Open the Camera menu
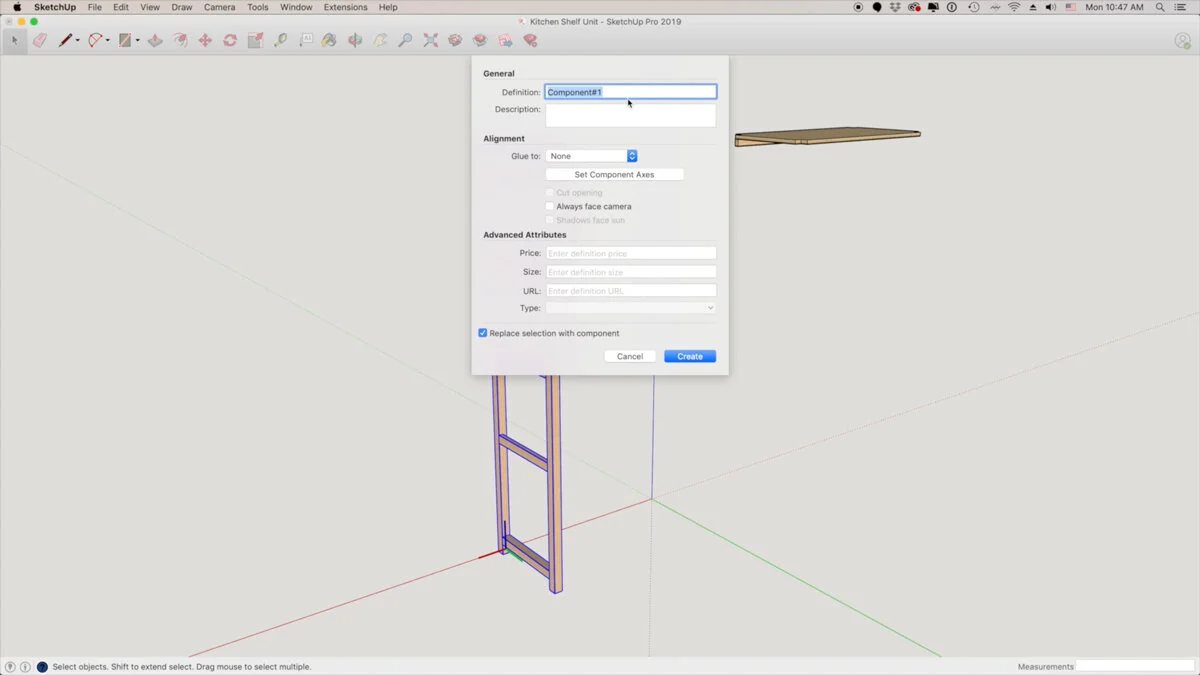 [219, 7]
